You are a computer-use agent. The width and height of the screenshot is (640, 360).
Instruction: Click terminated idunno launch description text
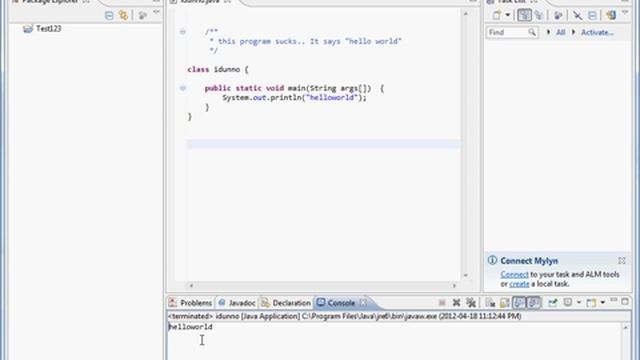pos(344,316)
